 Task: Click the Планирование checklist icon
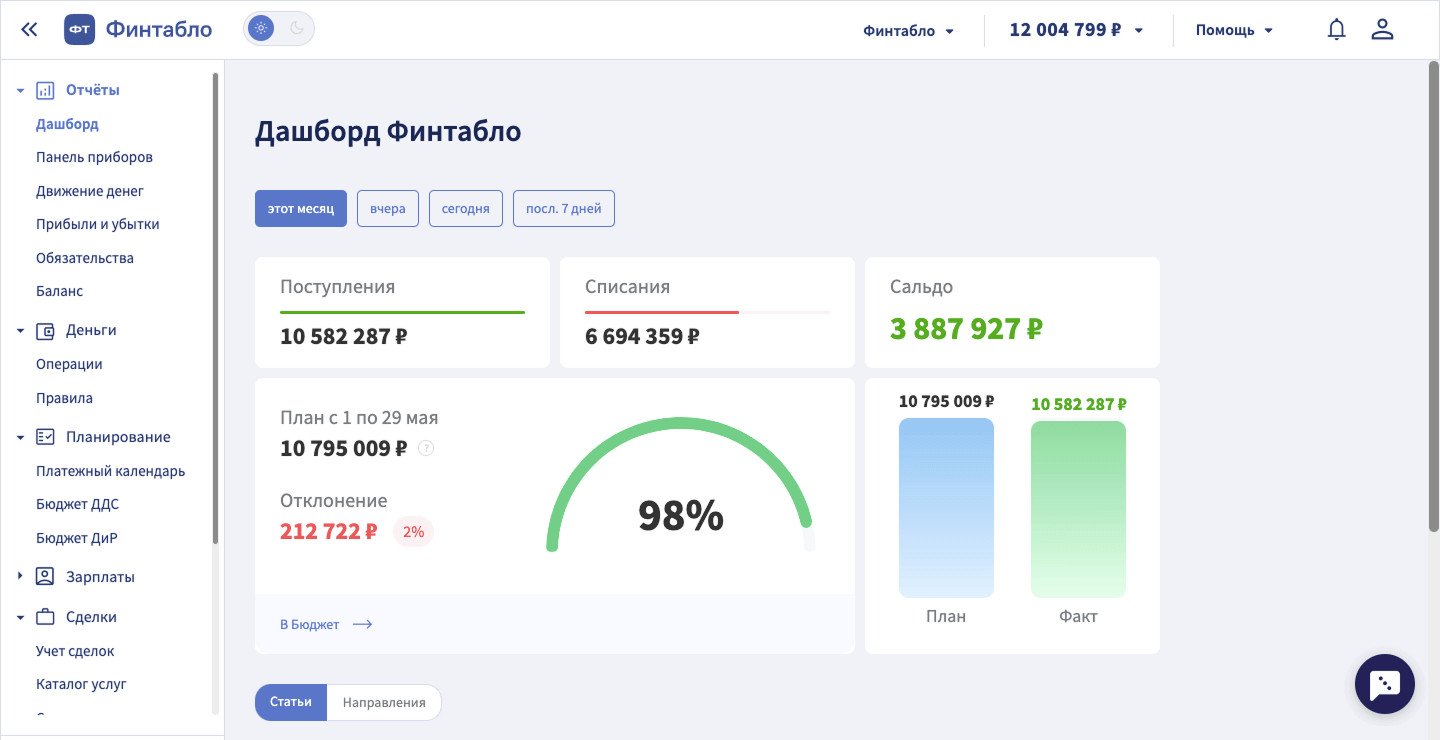[x=45, y=437]
